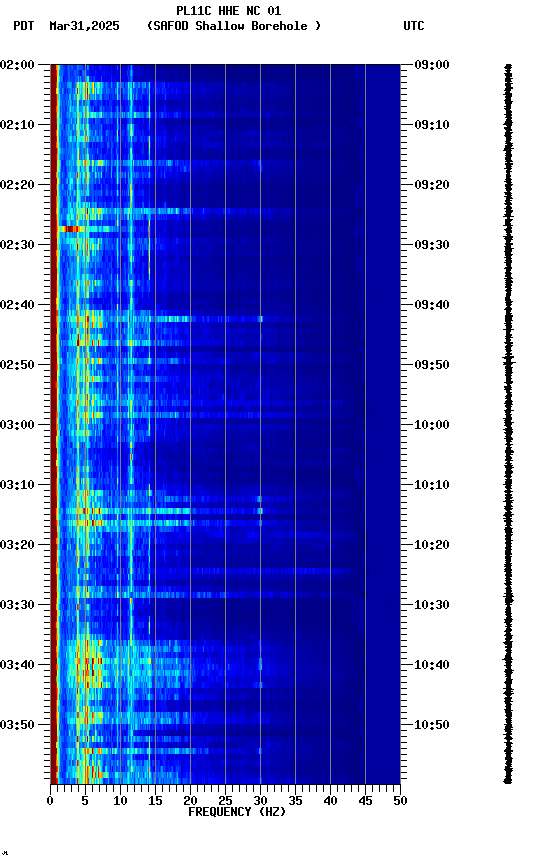Click the 10:20 UTC time label
The height and width of the screenshot is (864, 552).
click(432, 545)
